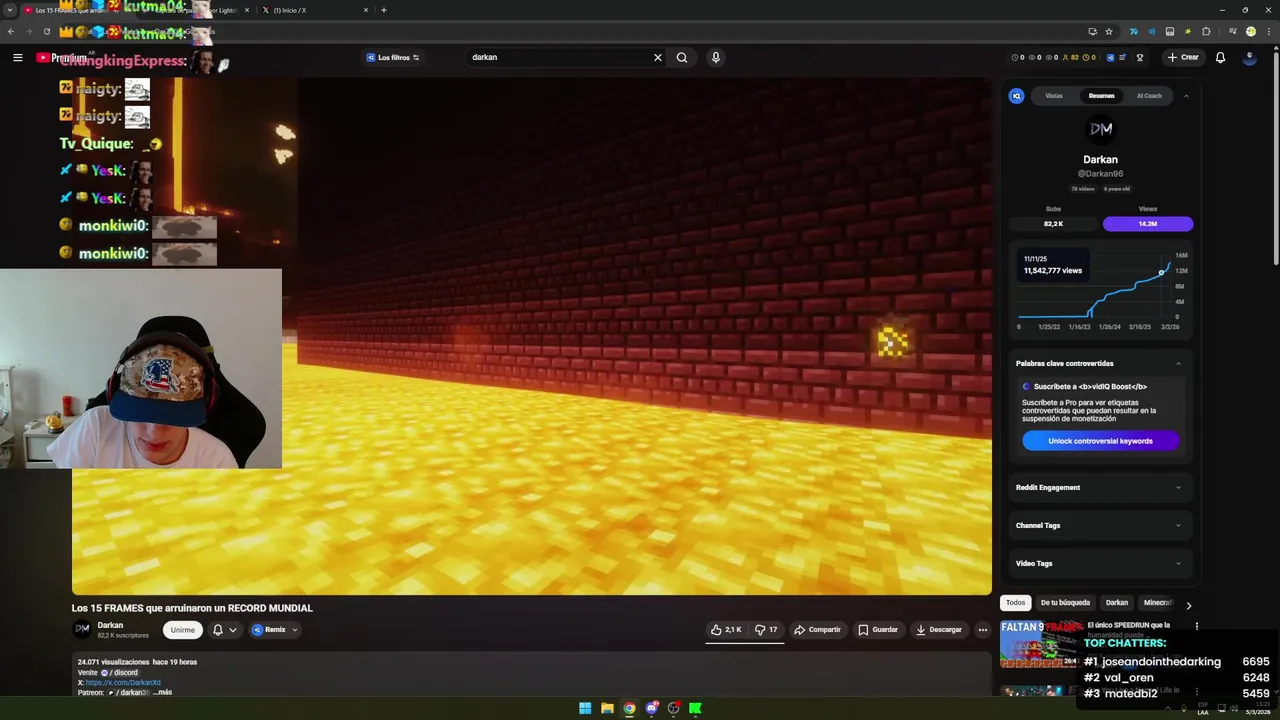This screenshot has width=1280, height=720.
Task: Collapse the vidIQ panel with chevron
Action: 1186,96
